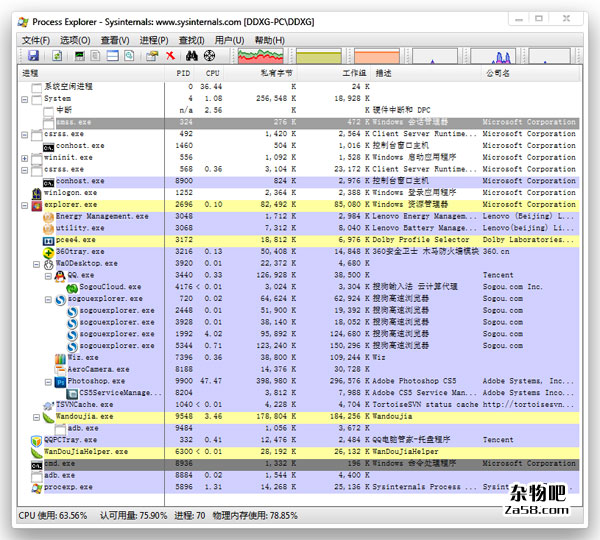Click the orange physical memory graph
This screenshot has height=540, width=600.
pyautogui.click(x=377, y=56)
